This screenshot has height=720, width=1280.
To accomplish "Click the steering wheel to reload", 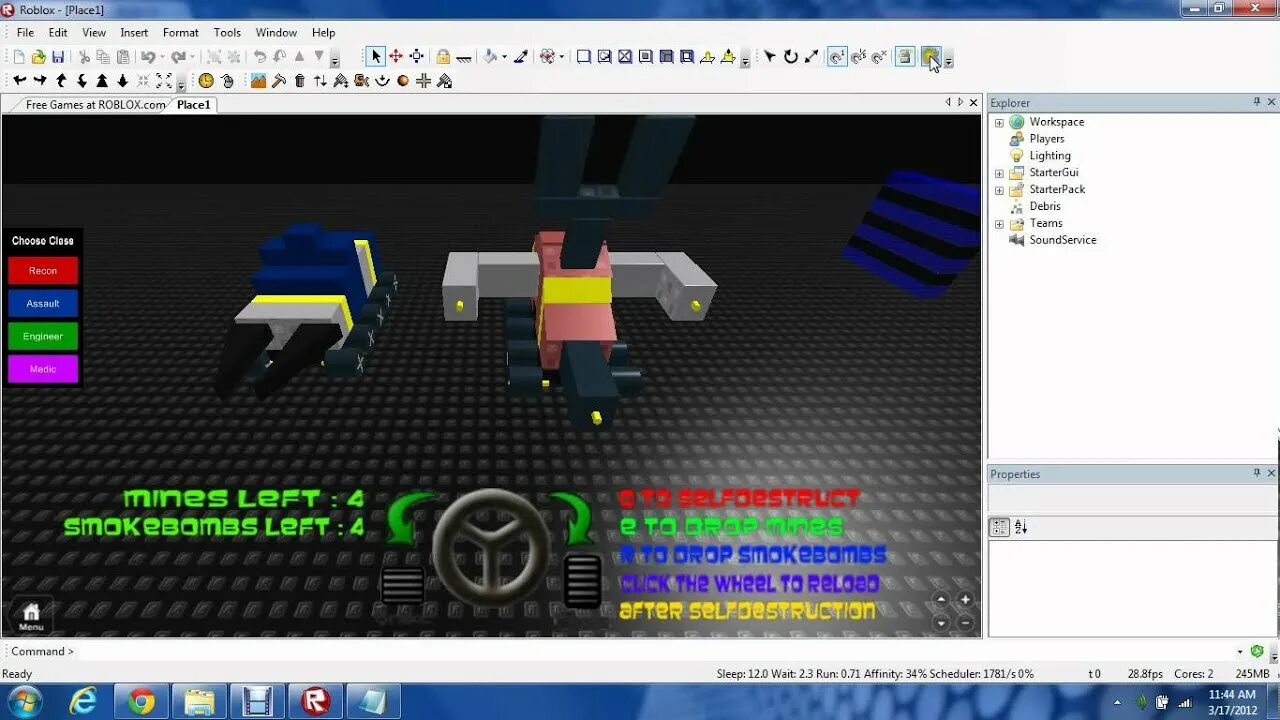I will 491,547.
